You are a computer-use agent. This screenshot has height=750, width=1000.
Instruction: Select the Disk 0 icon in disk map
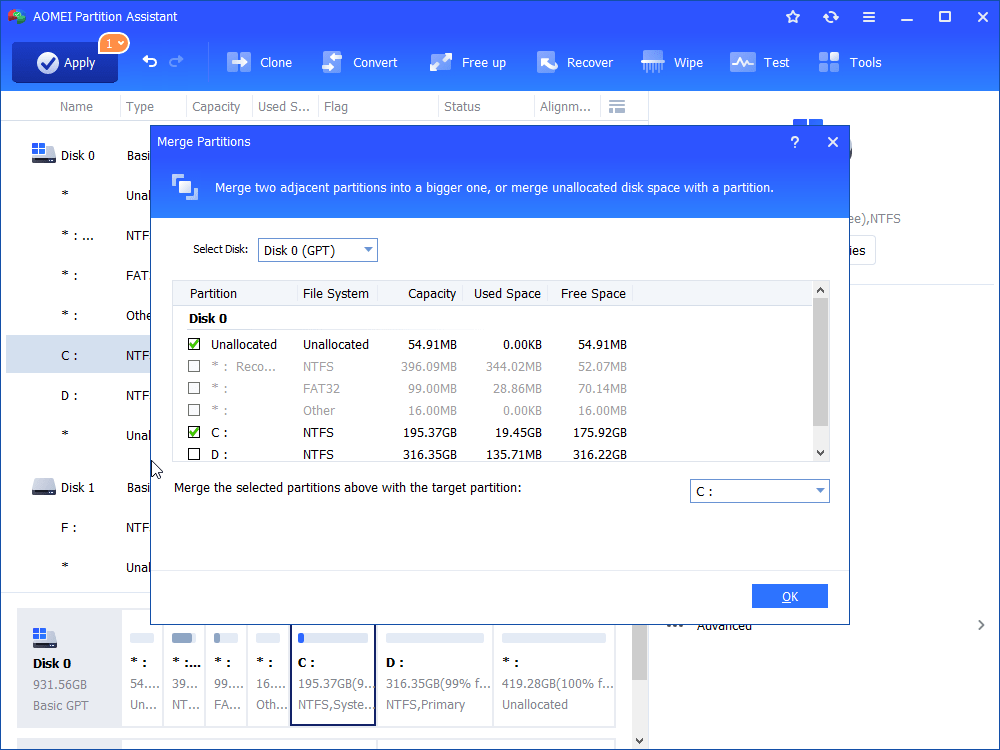pyautogui.click(x=45, y=637)
